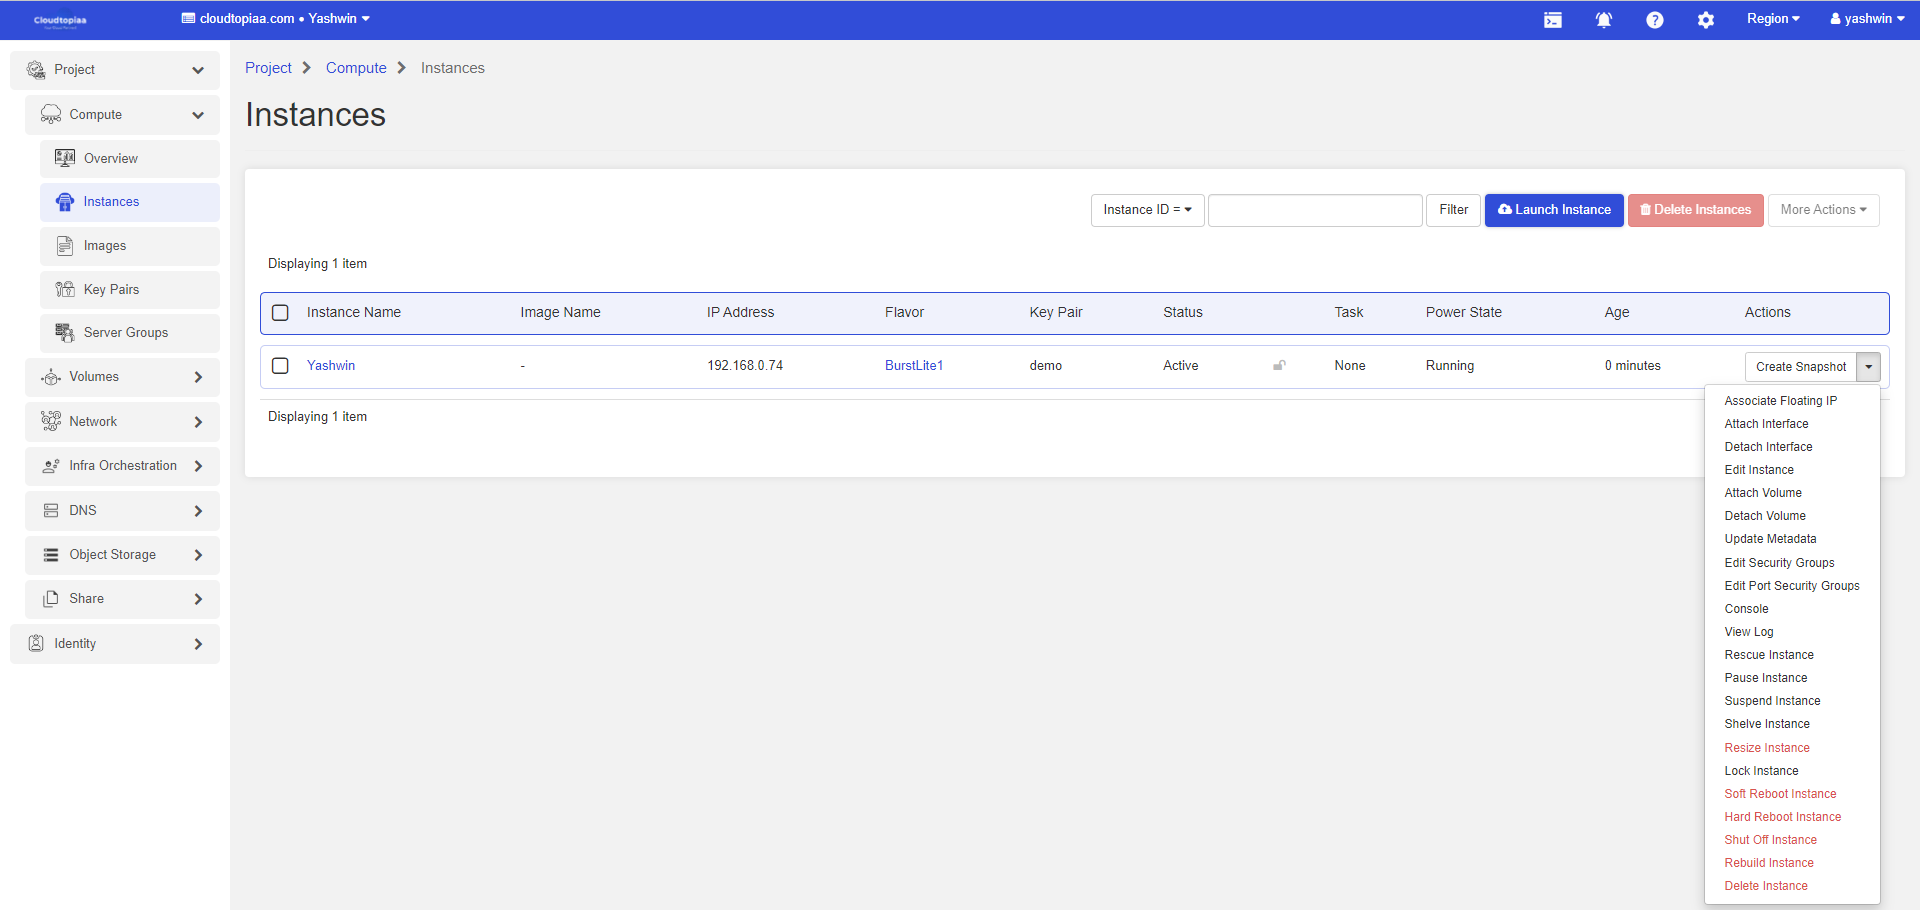Open the Region dropdown in header
Image resolution: width=1920 pixels, height=910 pixels.
[1772, 19]
